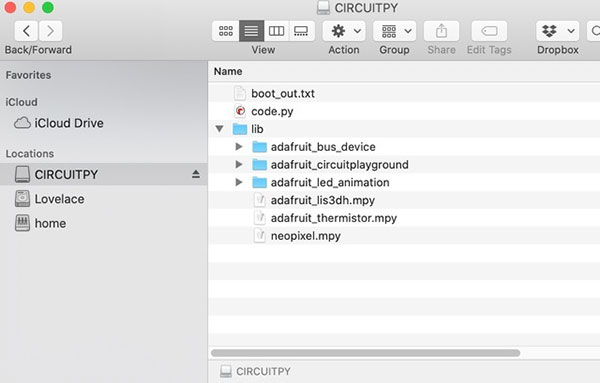Screen dimensions: 600x383
Task: Eject the CIRCUITPY volume
Action: (196, 174)
